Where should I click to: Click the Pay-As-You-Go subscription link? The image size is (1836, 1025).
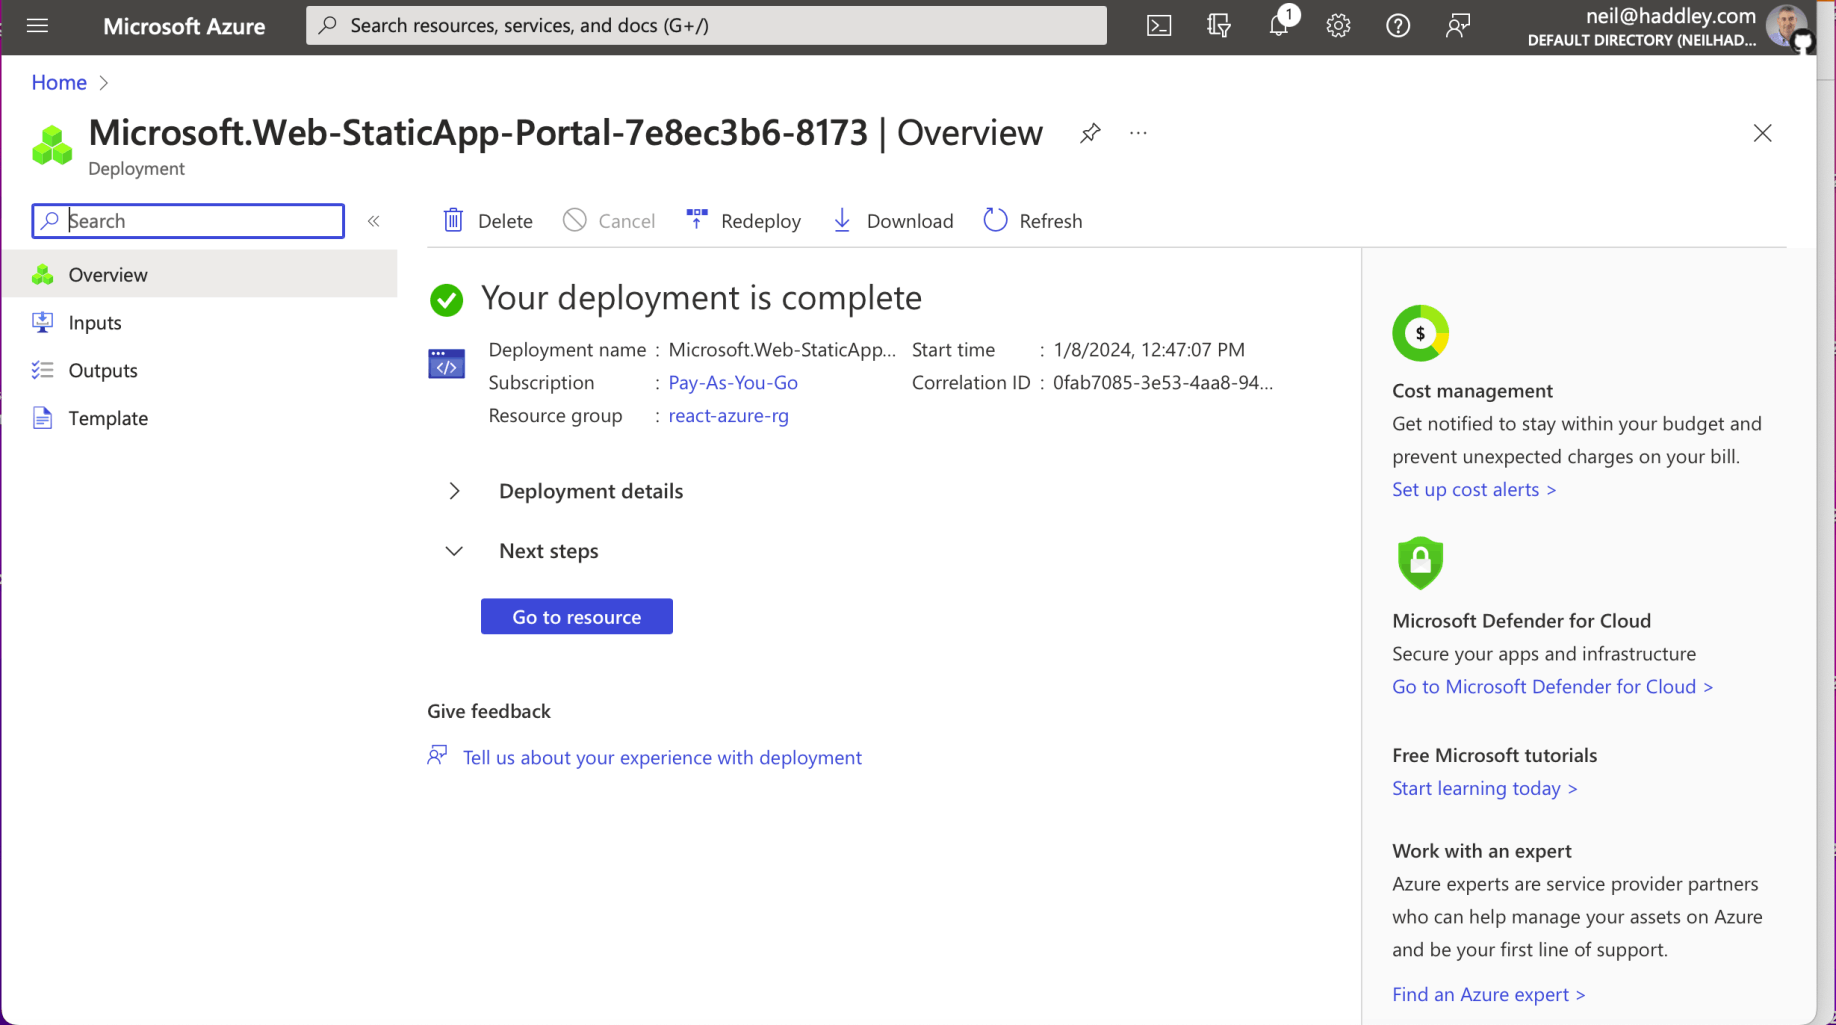click(733, 383)
